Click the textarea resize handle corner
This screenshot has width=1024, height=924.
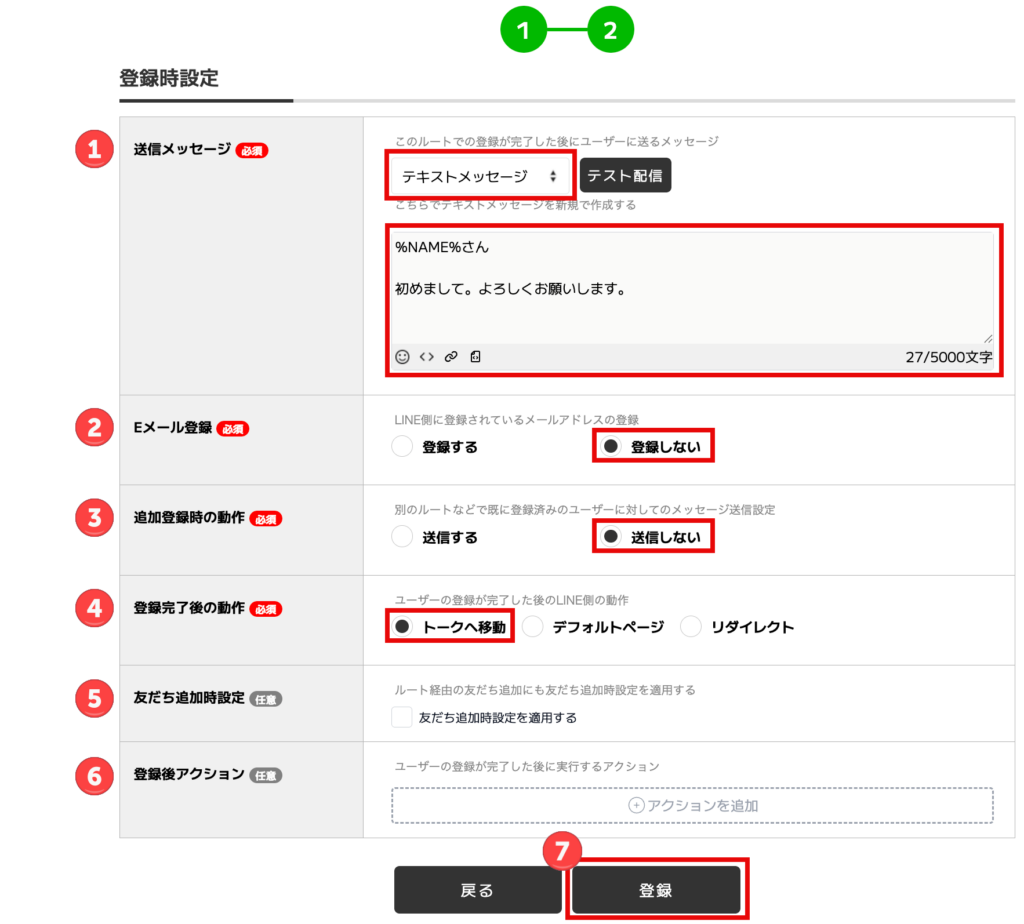click(x=988, y=338)
